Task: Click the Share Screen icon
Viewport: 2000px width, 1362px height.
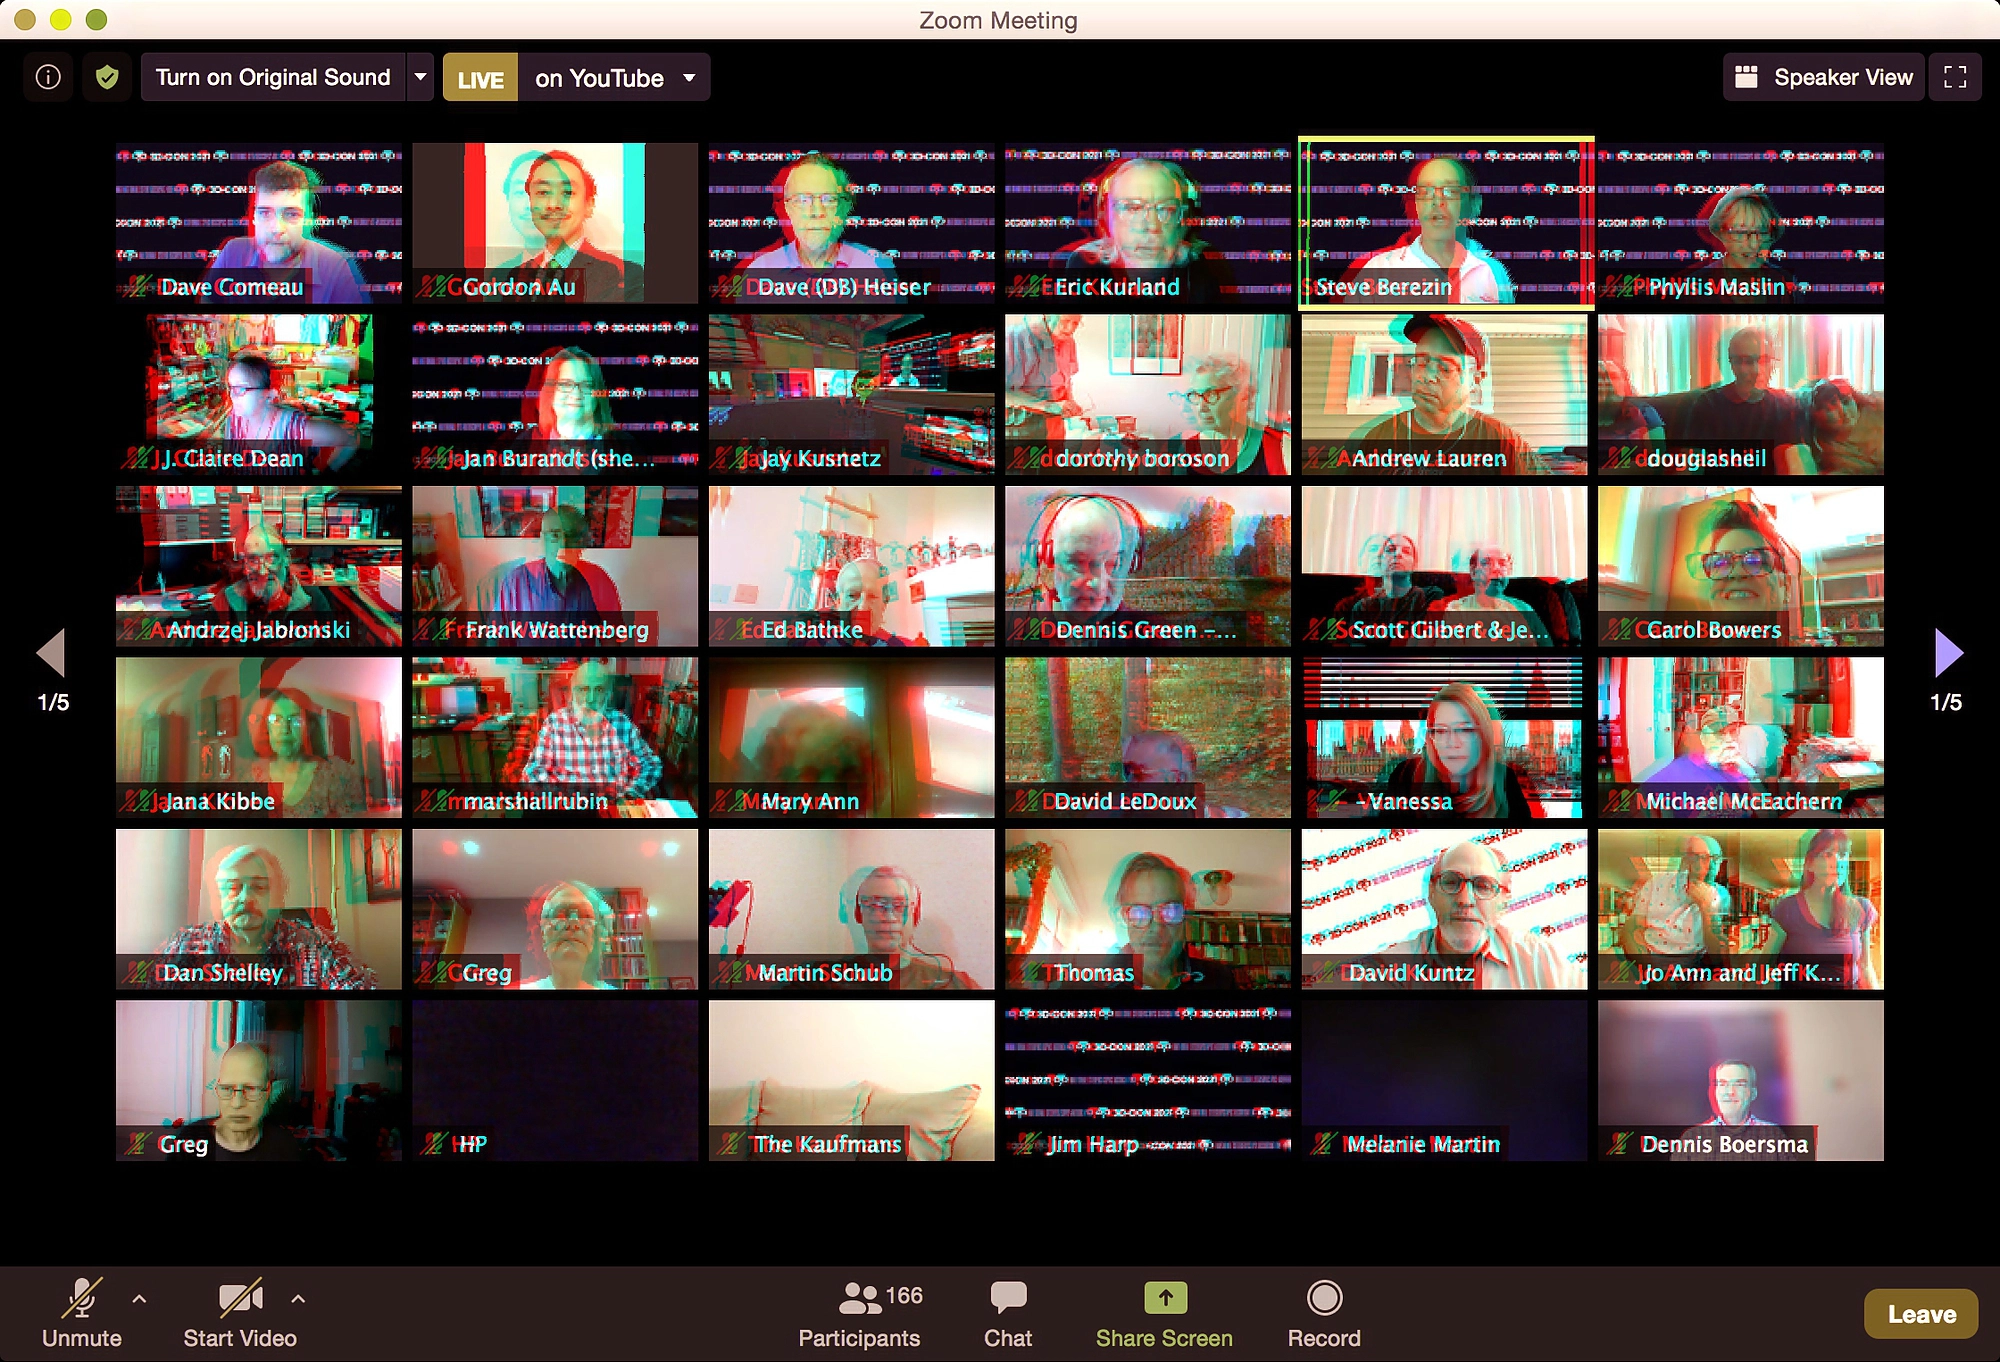Action: (x=1164, y=1298)
